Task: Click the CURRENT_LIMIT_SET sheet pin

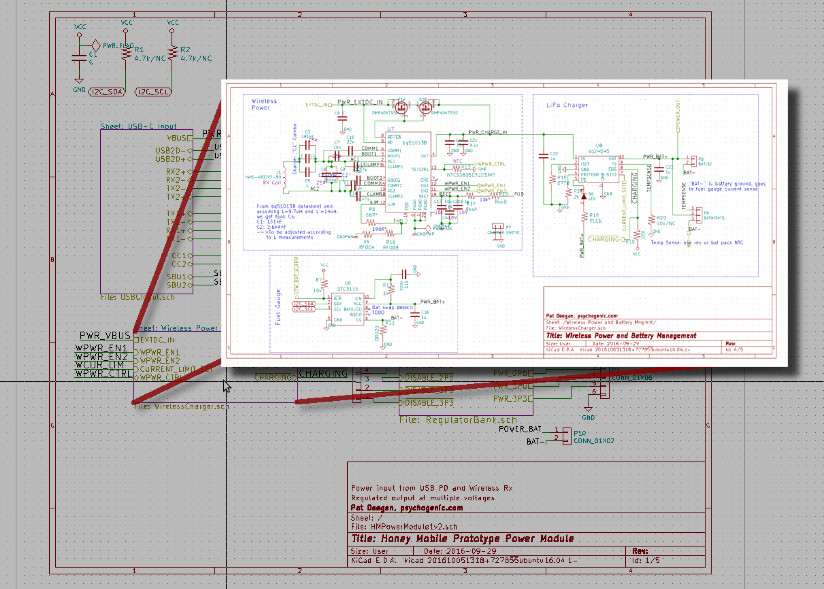Action: 174,369
